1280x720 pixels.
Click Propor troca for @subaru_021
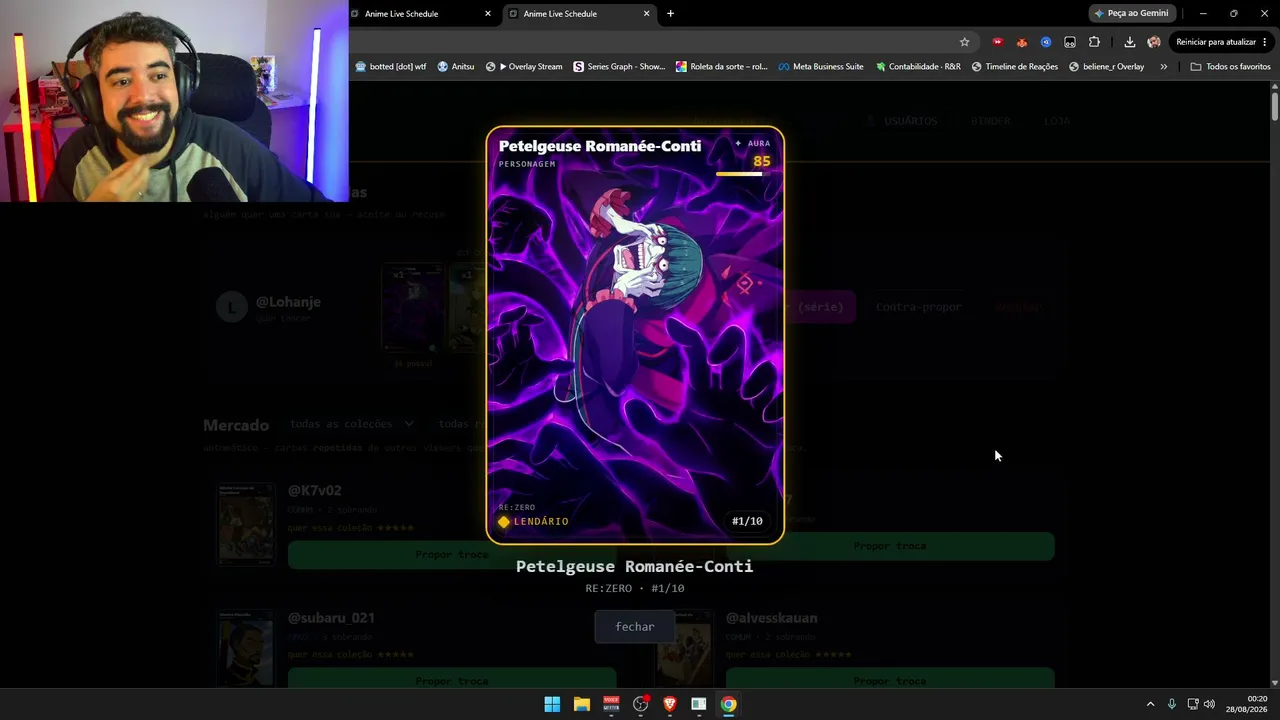tap(452, 679)
